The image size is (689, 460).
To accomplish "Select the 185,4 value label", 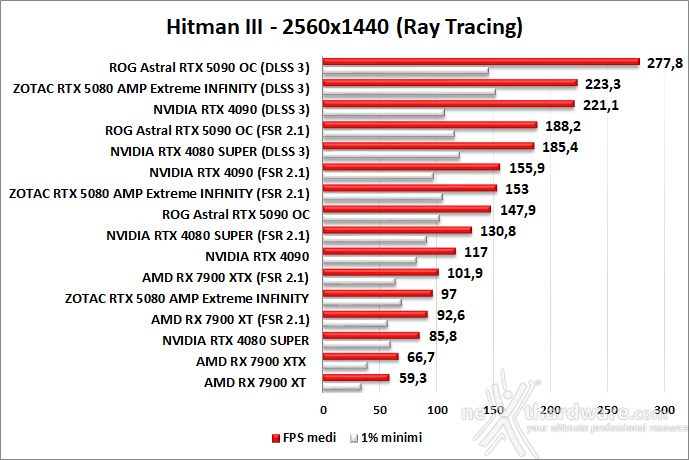I will (560, 147).
